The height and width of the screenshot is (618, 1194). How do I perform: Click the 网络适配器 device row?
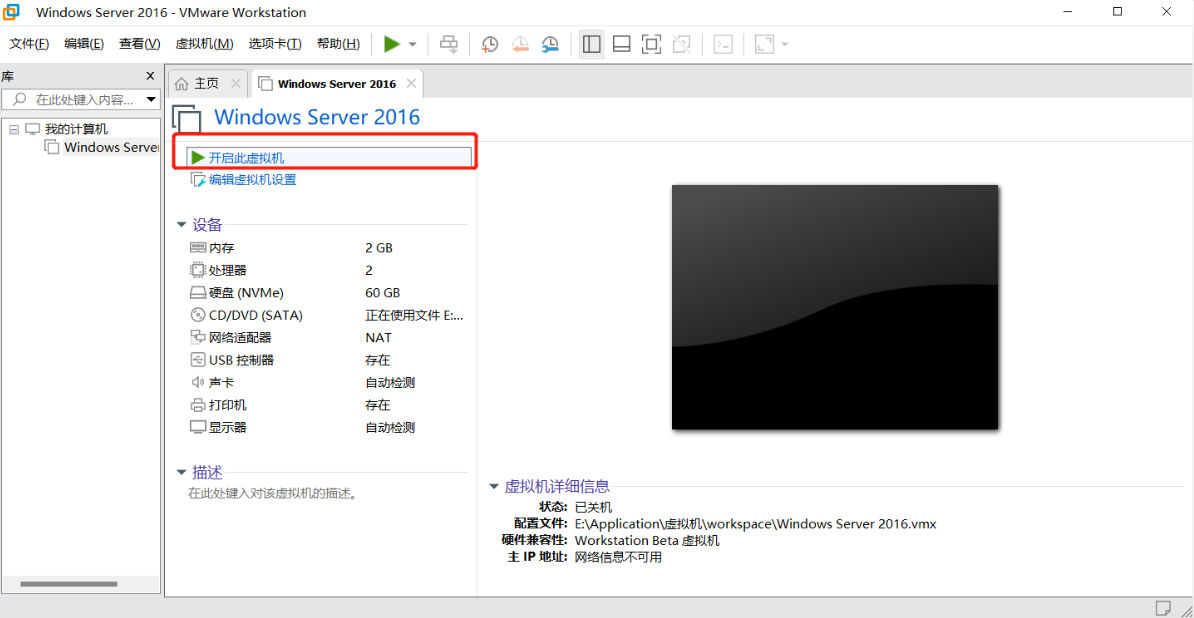(327, 337)
